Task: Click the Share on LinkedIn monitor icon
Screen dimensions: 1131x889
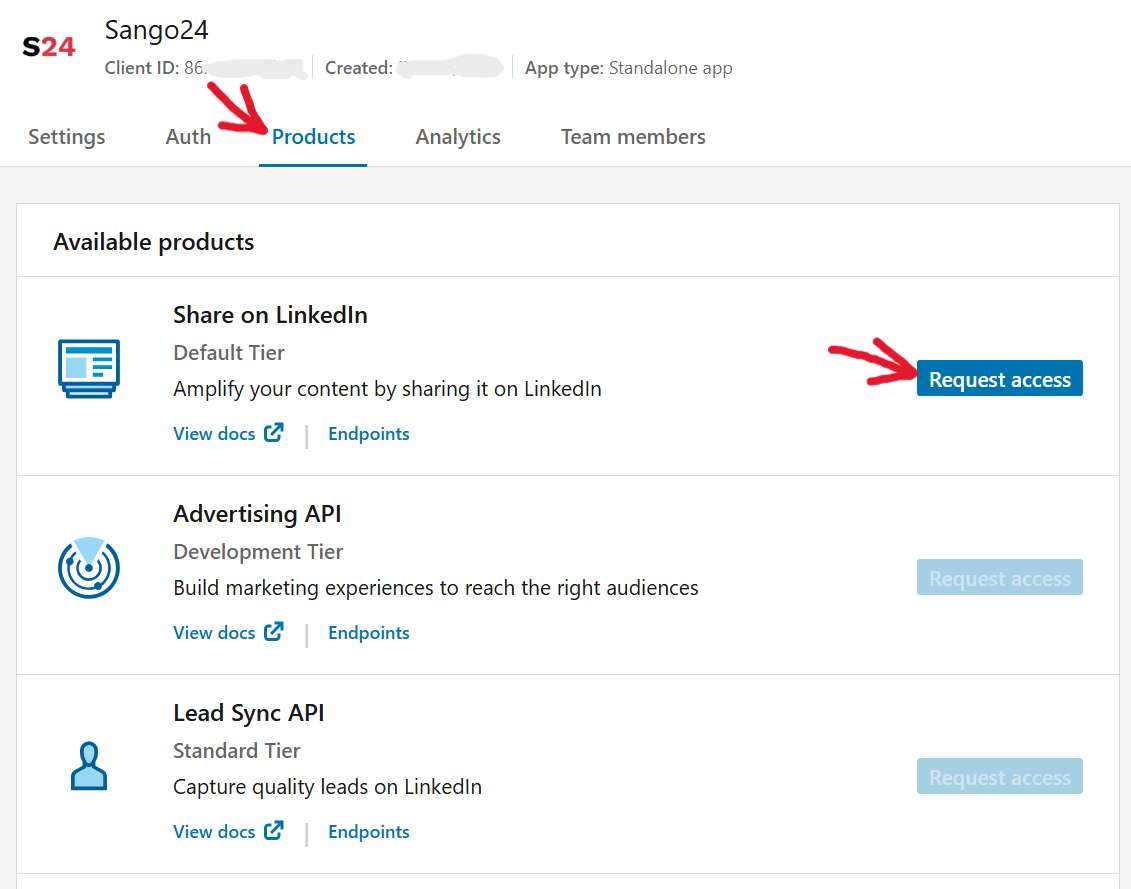Action: tap(89, 368)
